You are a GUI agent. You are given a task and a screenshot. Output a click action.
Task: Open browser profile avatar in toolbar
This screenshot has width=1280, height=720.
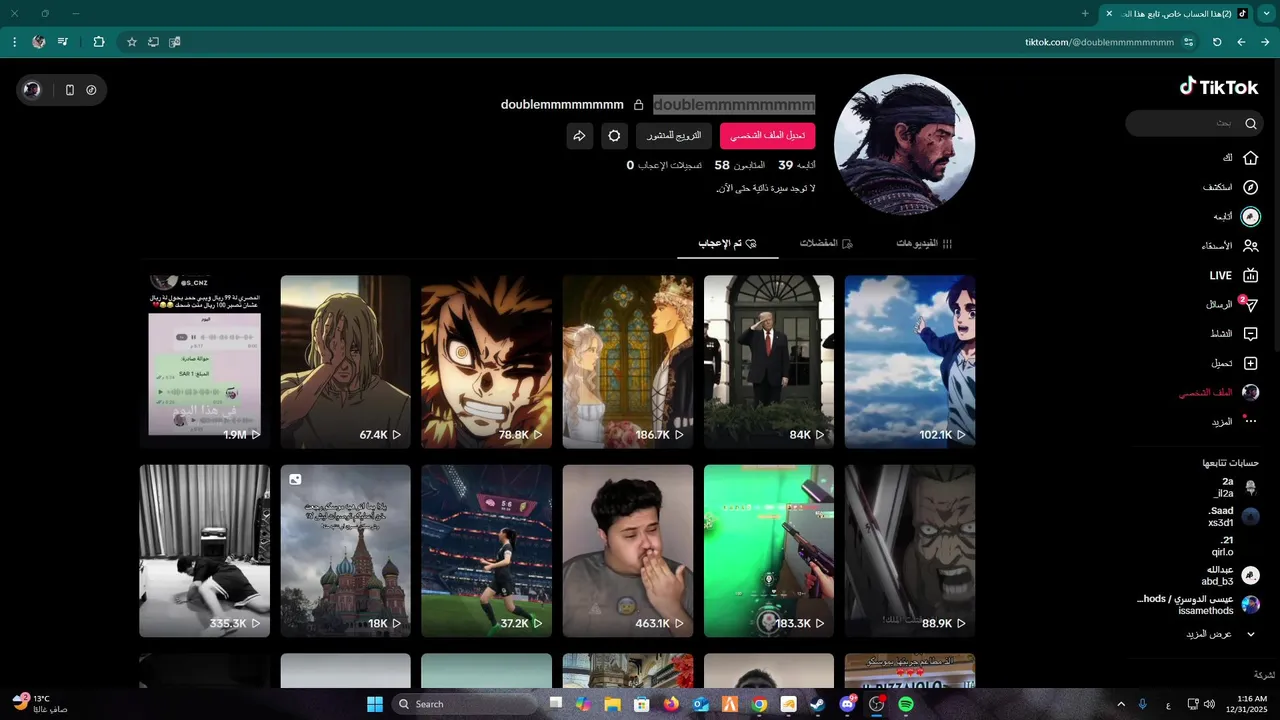coord(39,42)
